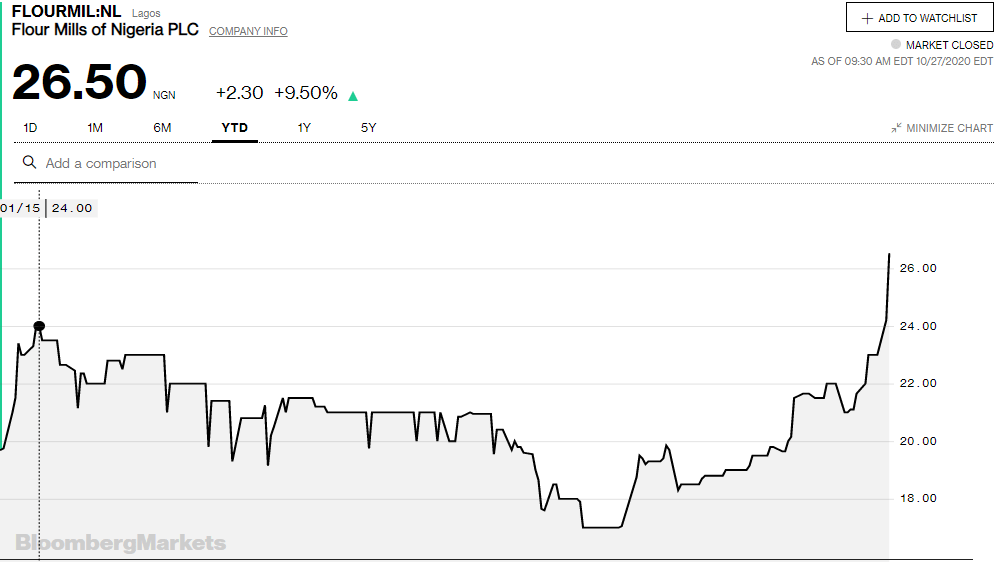Click the magnifier search icon
This screenshot has width=998, height=562.
pyautogui.click(x=30, y=163)
